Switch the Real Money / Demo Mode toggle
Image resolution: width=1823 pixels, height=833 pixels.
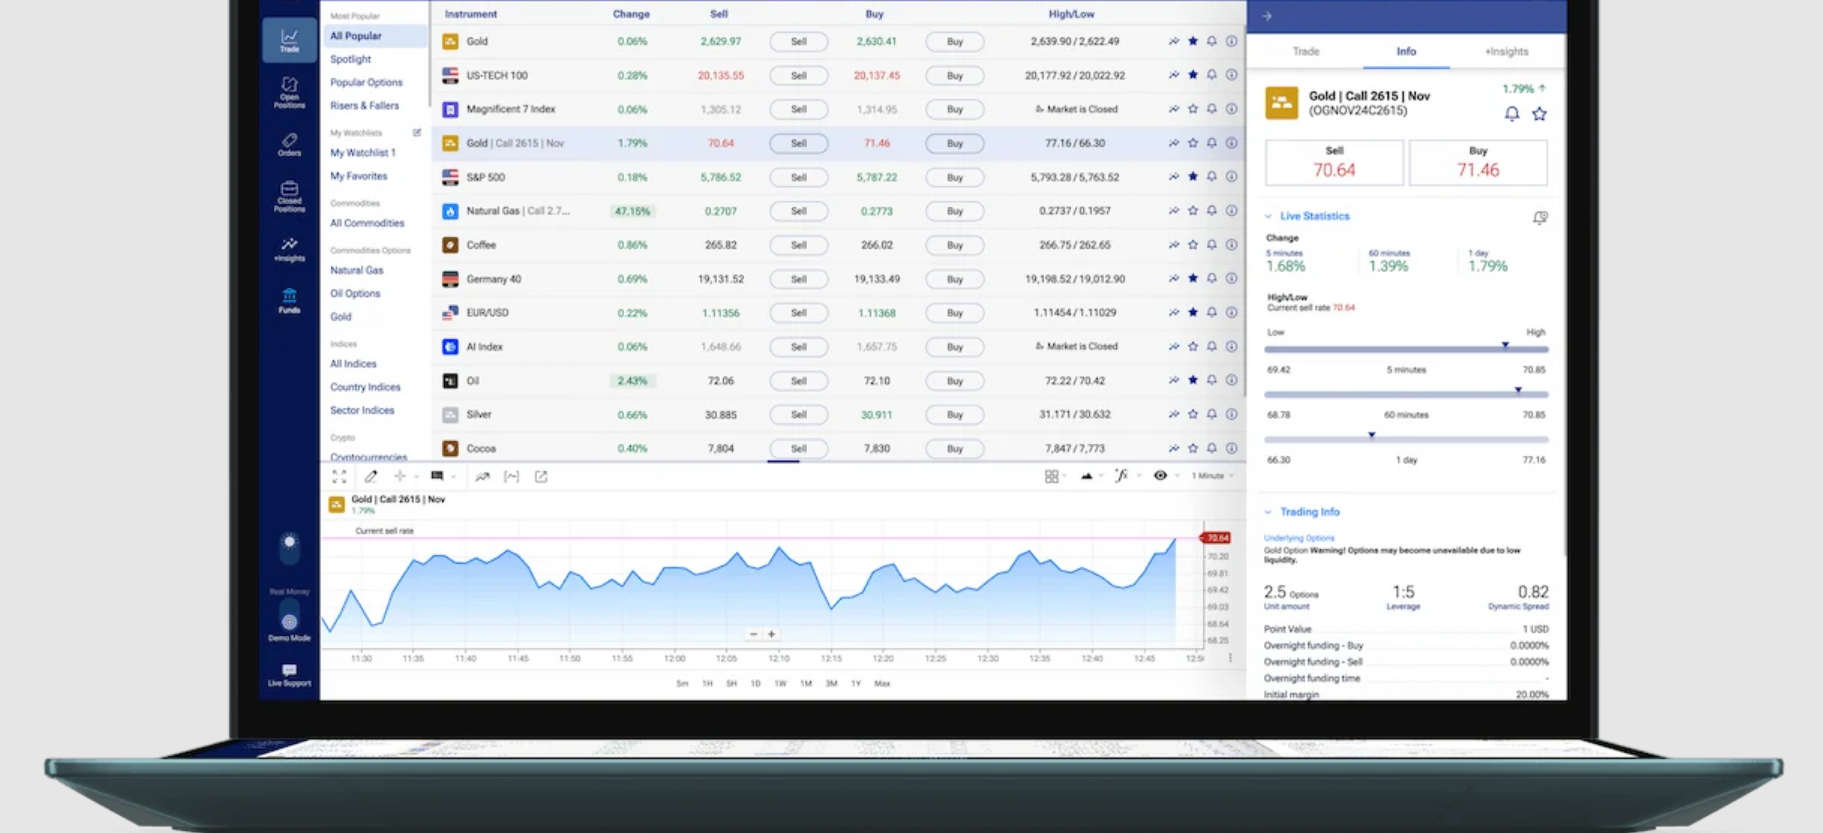[x=289, y=620]
